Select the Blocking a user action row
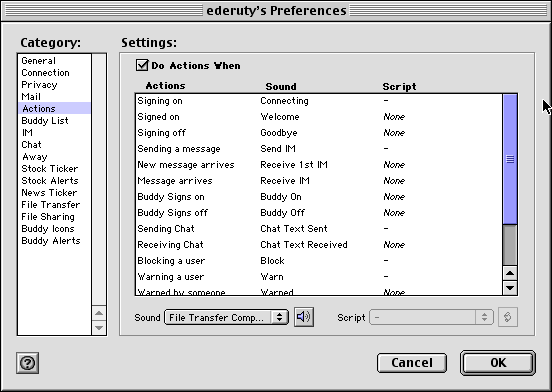Viewport: 552px width, 392px height. (x=319, y=261)
